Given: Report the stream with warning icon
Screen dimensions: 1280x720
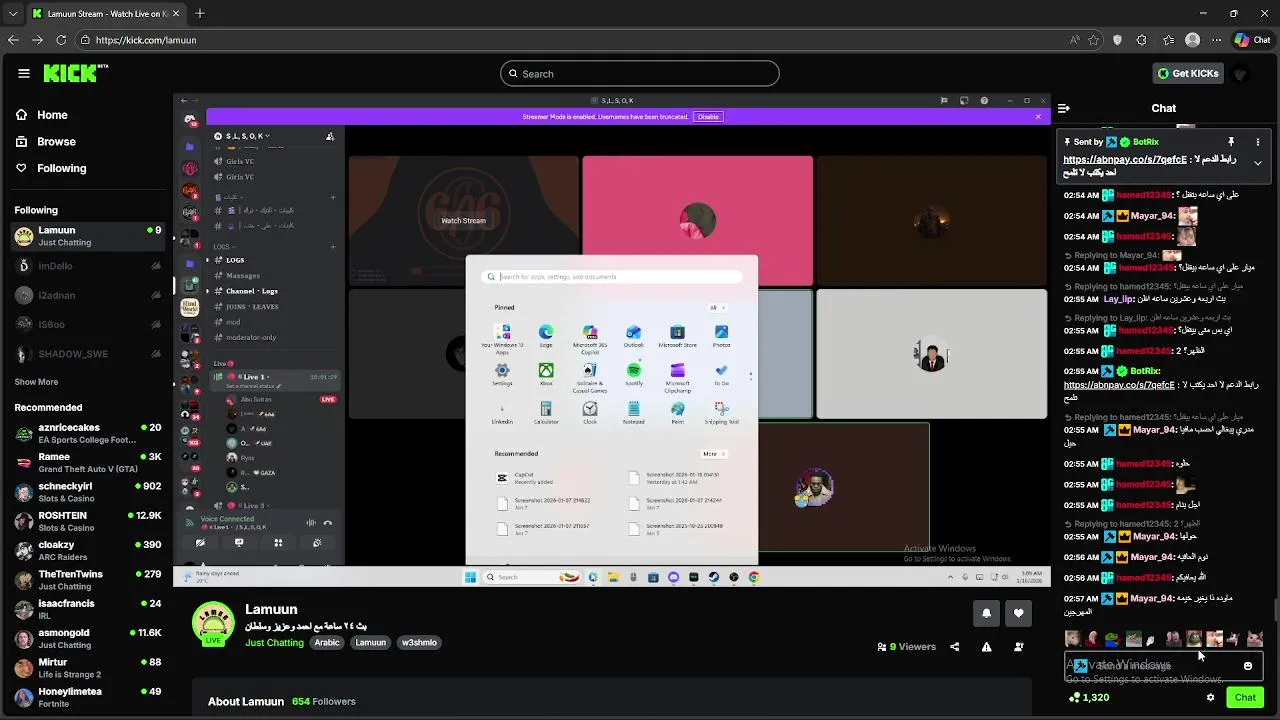Looking at the screenshot, I should click(x=986, y=647).
